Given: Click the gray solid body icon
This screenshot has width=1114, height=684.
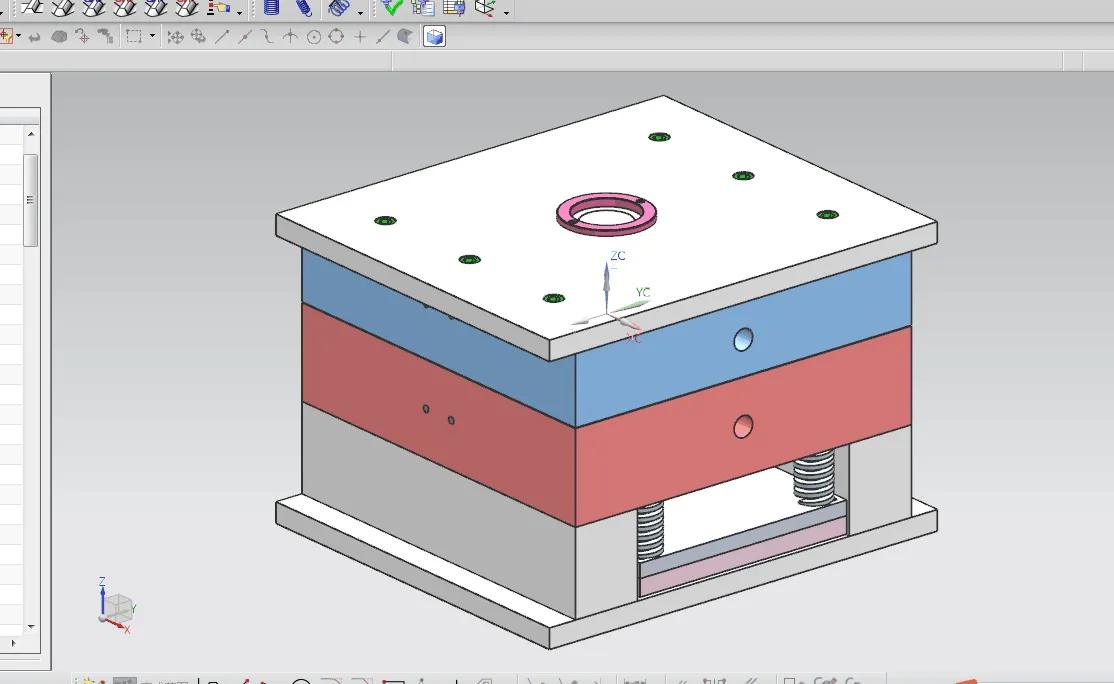Looking at the screenshot, I should click(x=59, y=36).
